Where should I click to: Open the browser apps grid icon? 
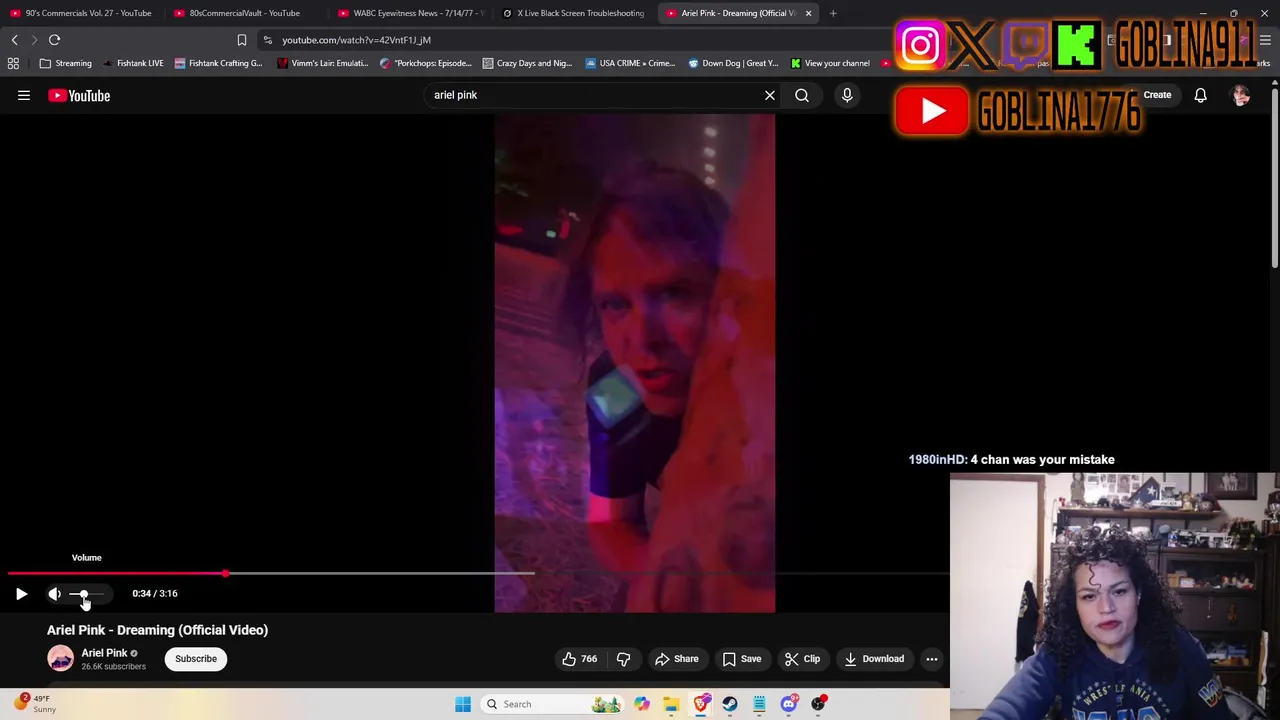tap(13, 63)
